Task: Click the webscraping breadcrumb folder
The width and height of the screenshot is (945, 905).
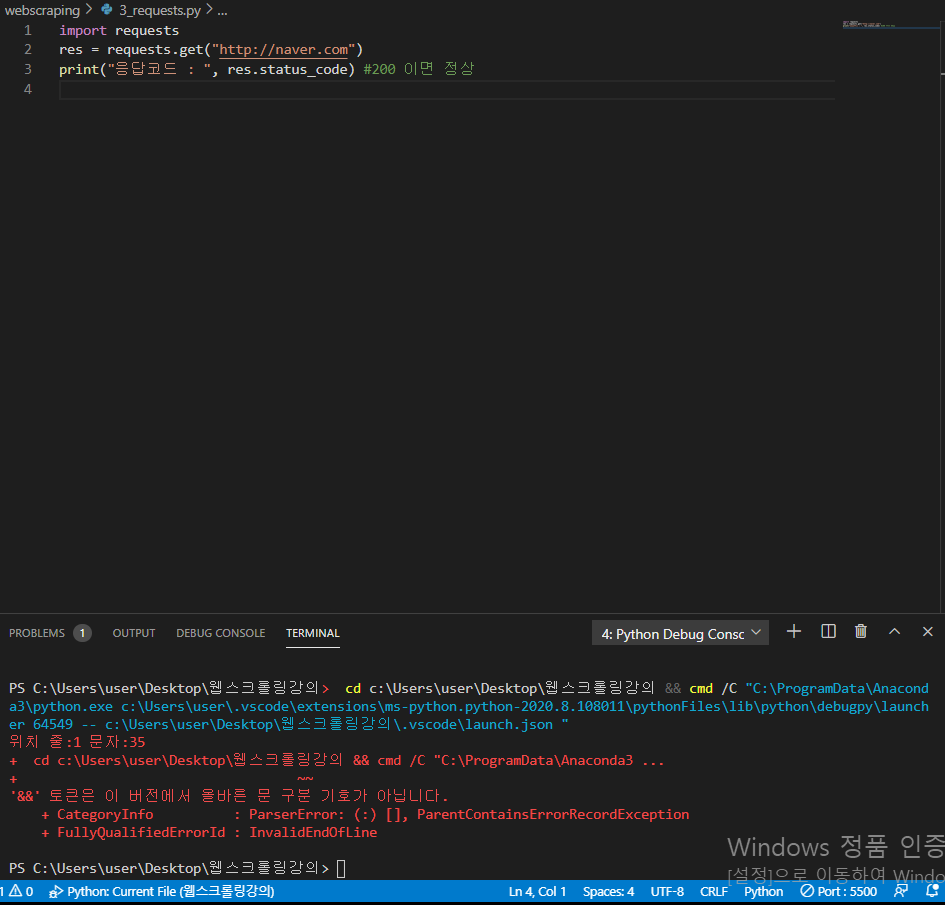Action: (42, 10)
